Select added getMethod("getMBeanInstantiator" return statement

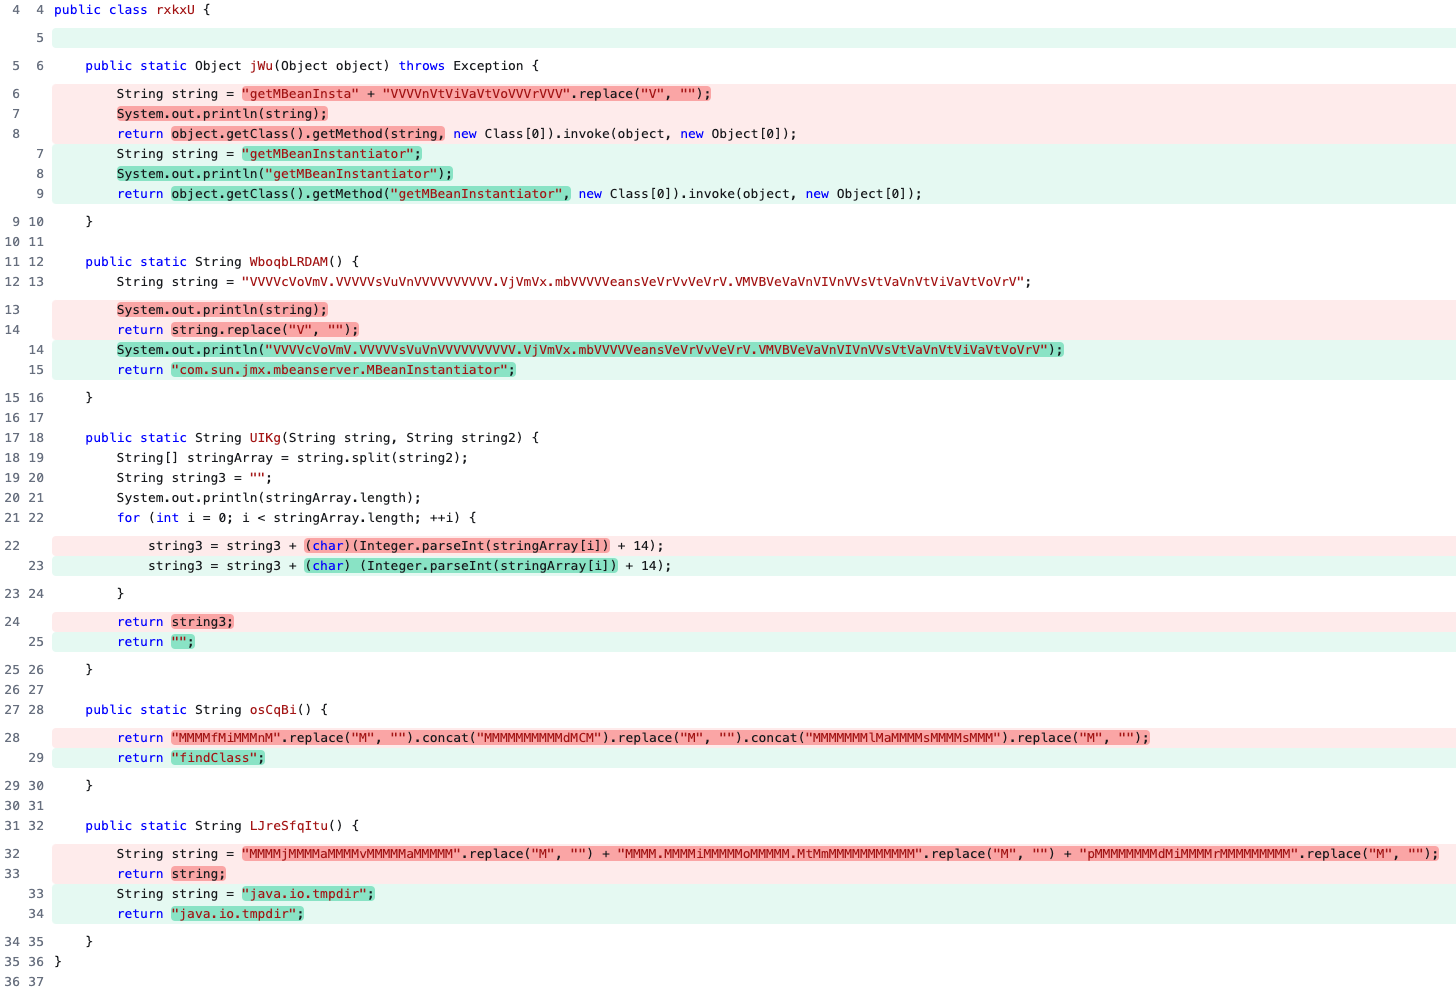[x=519, y=194]
